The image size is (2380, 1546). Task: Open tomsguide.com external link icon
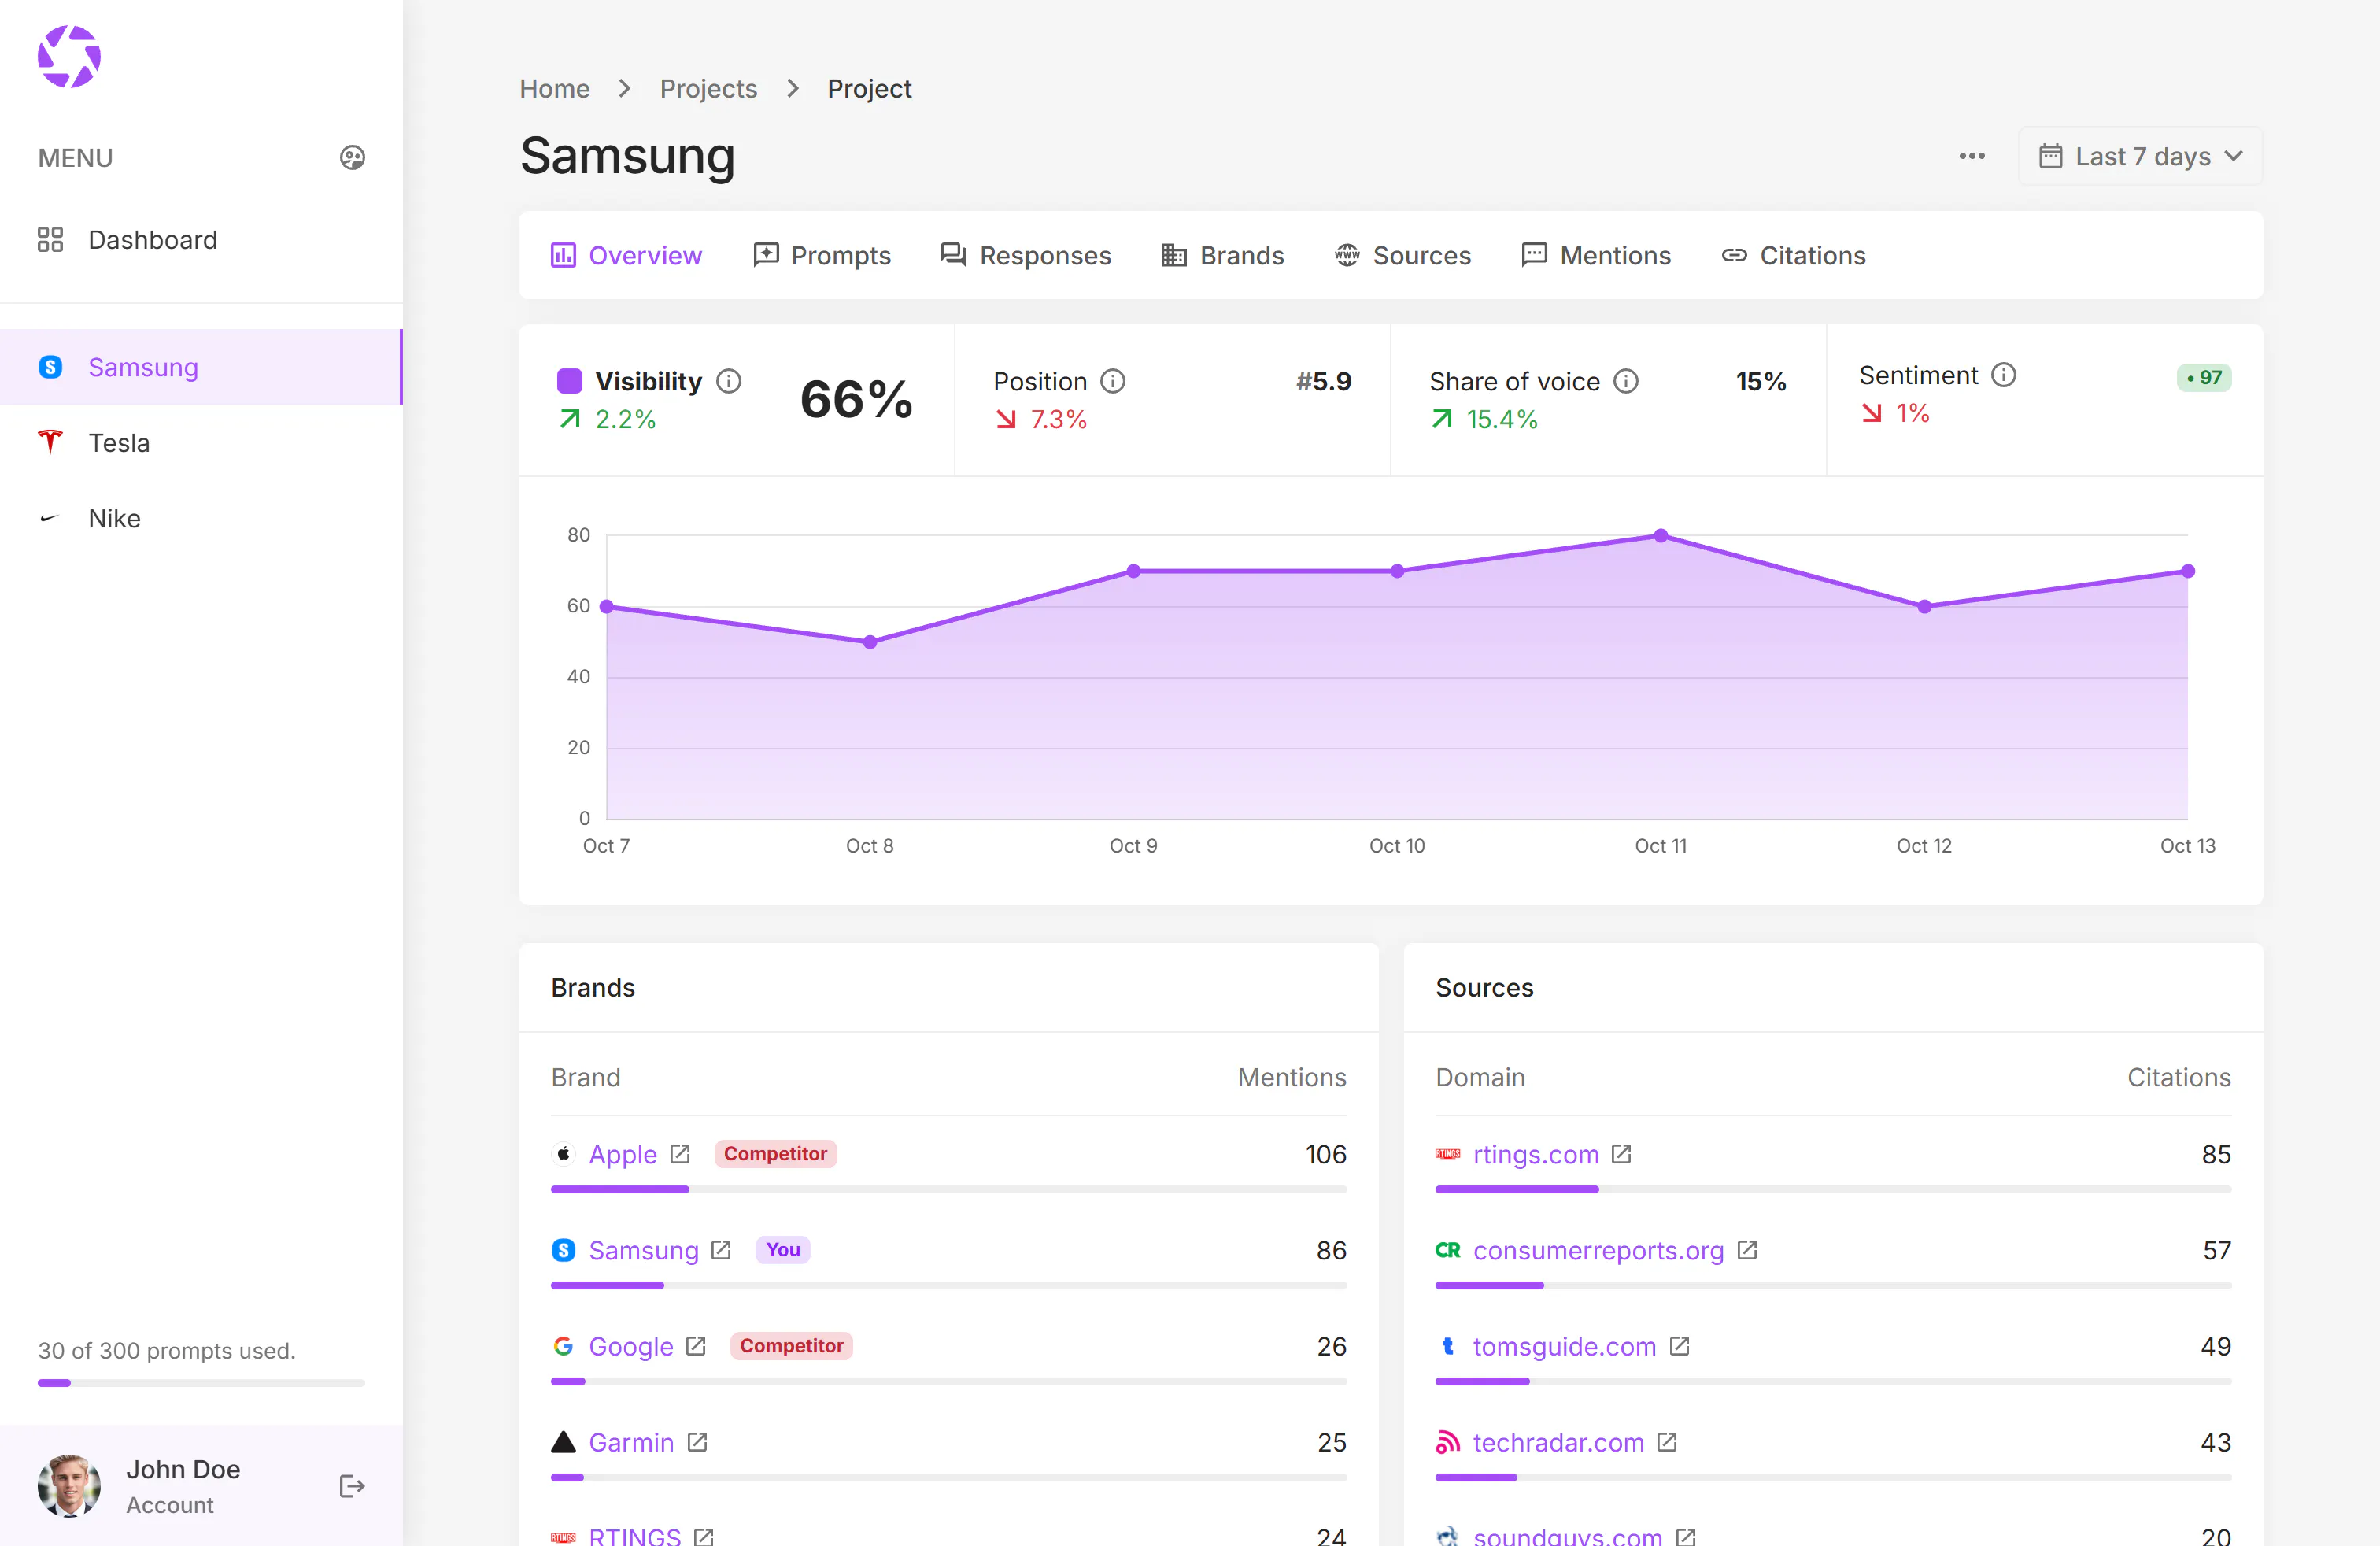[1679, 1346]
